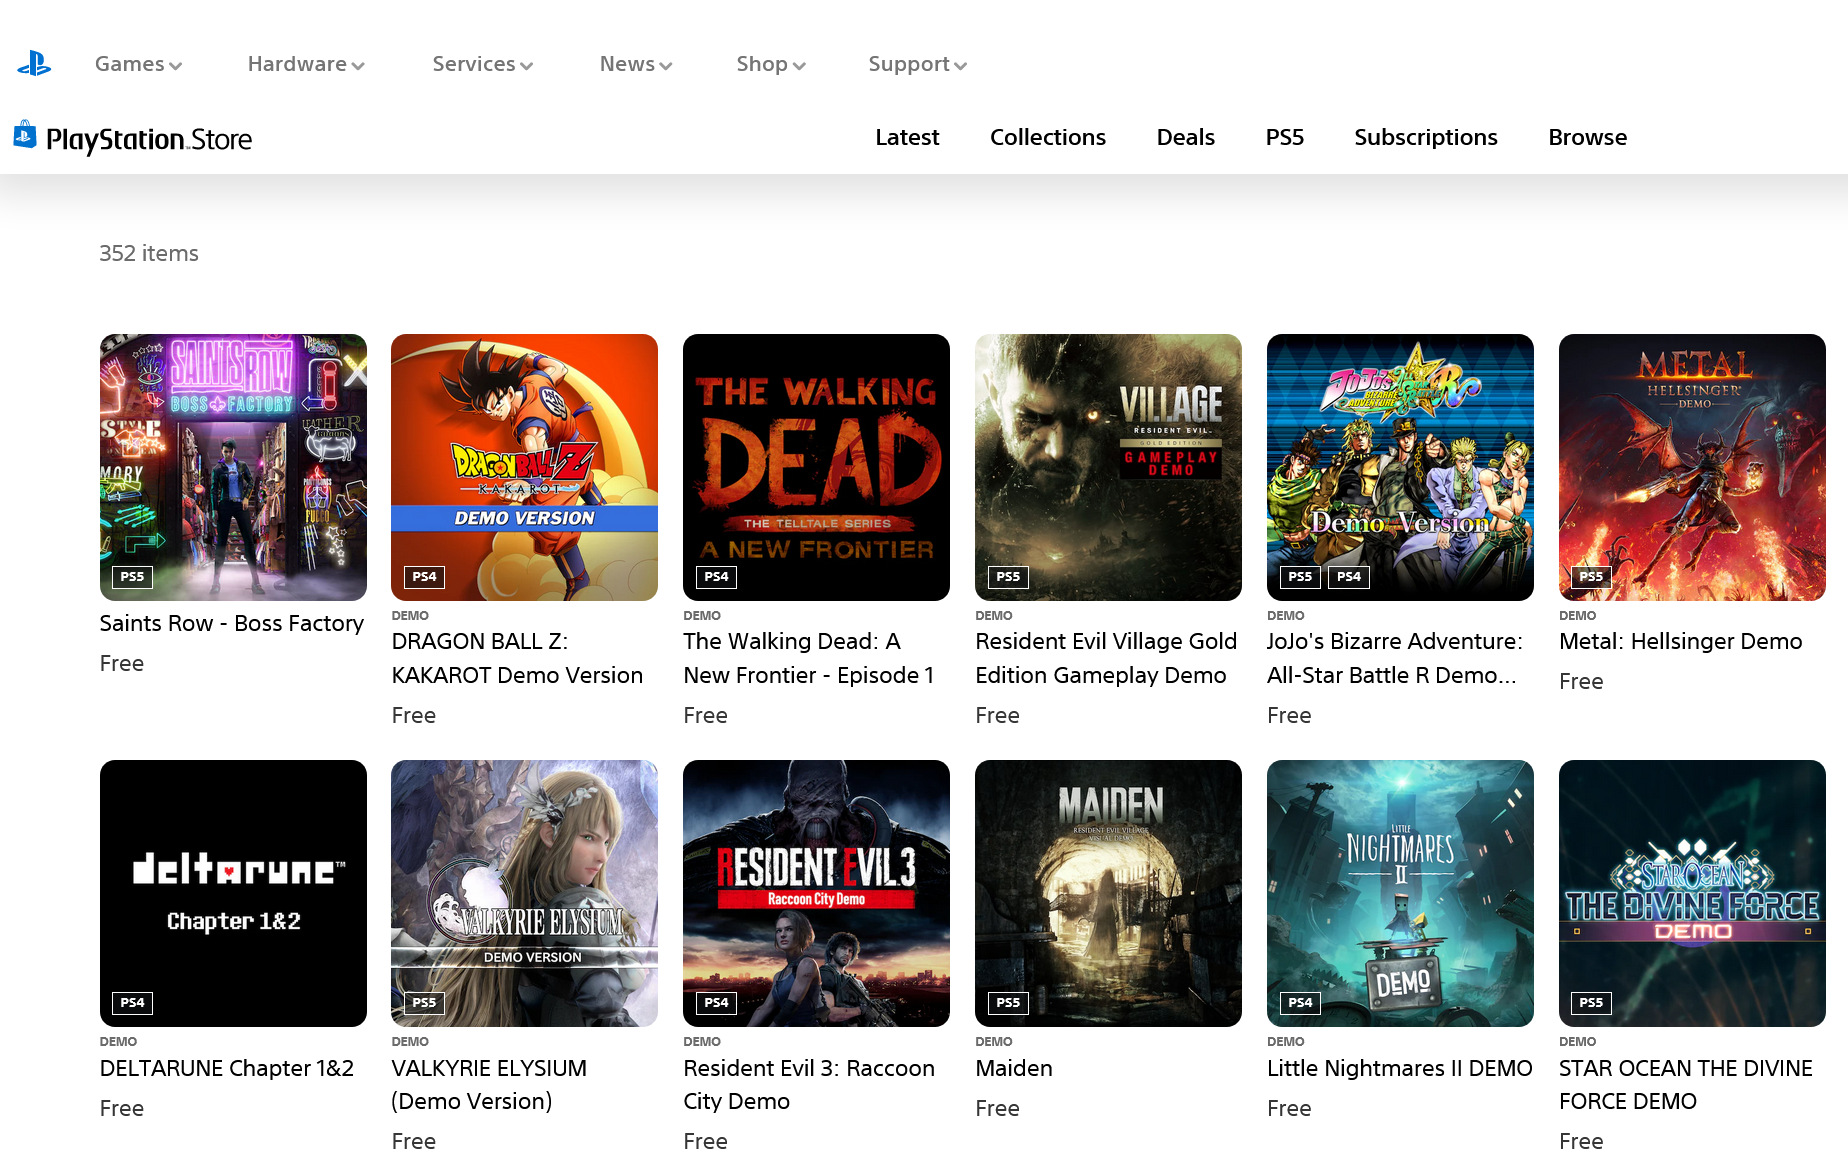1848x1172 pixels.
Task: Open the News dropdown menu
Action: tap(636, 64)
